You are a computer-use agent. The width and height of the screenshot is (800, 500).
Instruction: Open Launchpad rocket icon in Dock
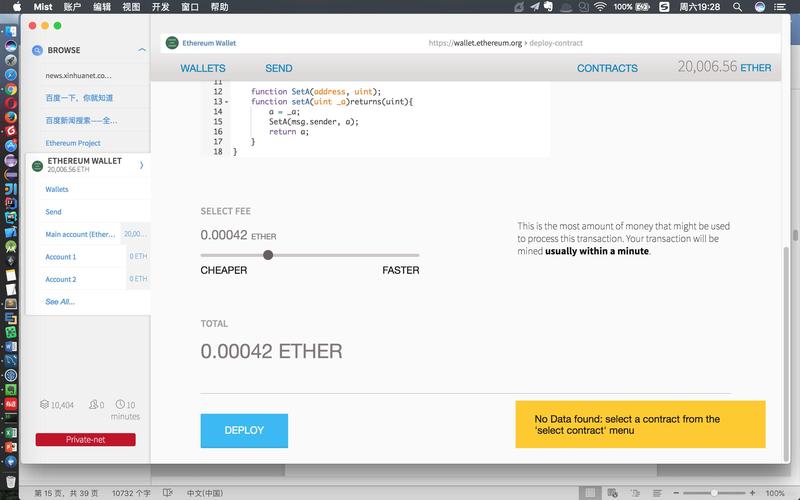(11, 60)
